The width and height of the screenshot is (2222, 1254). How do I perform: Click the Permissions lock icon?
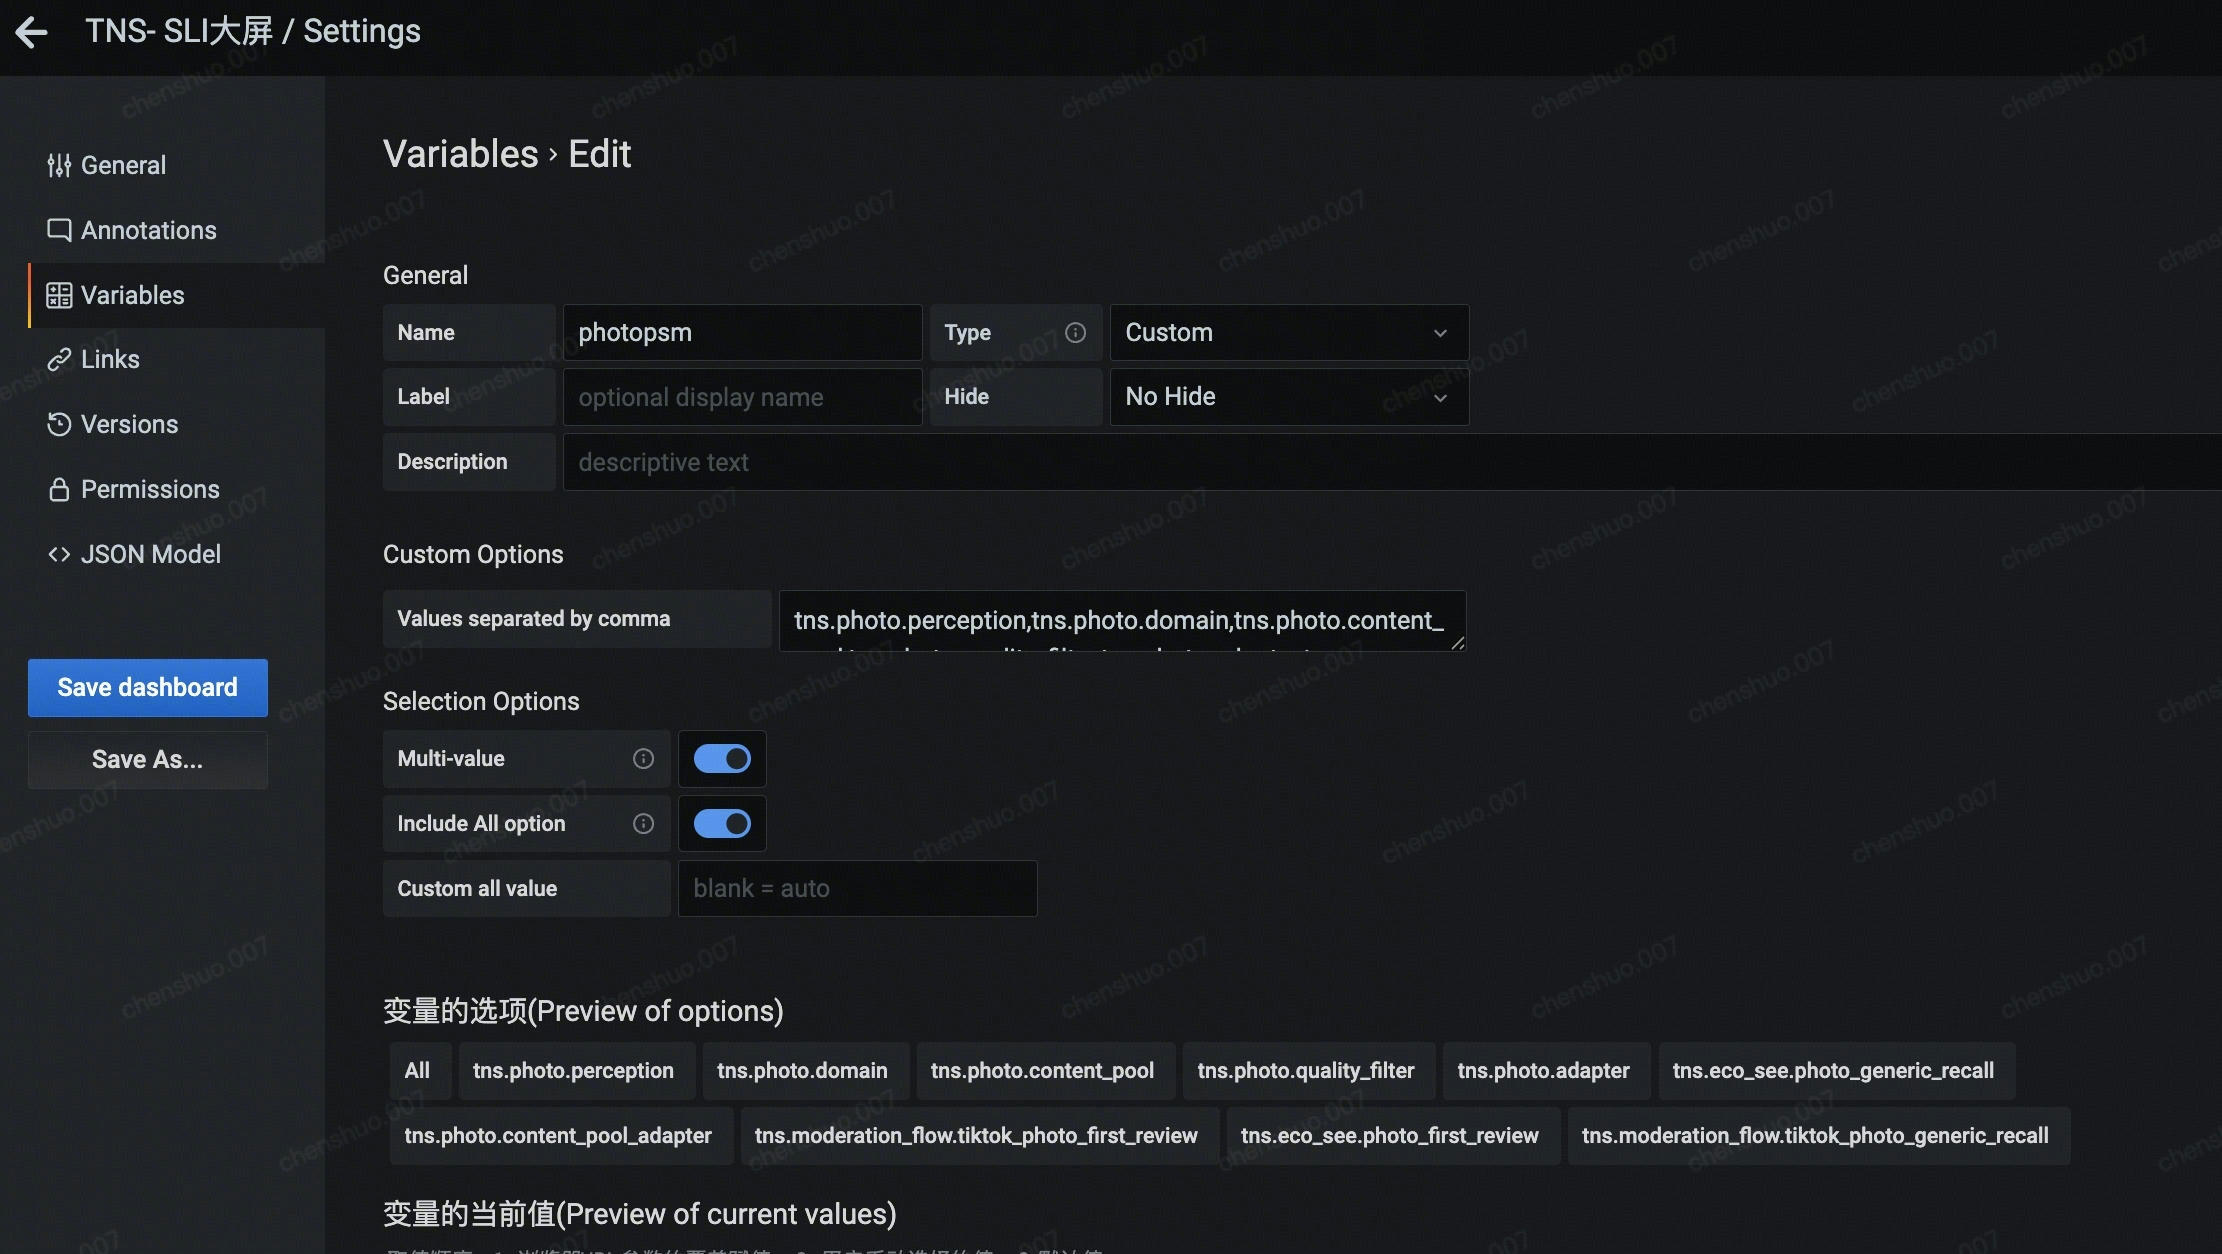point(59,489)
